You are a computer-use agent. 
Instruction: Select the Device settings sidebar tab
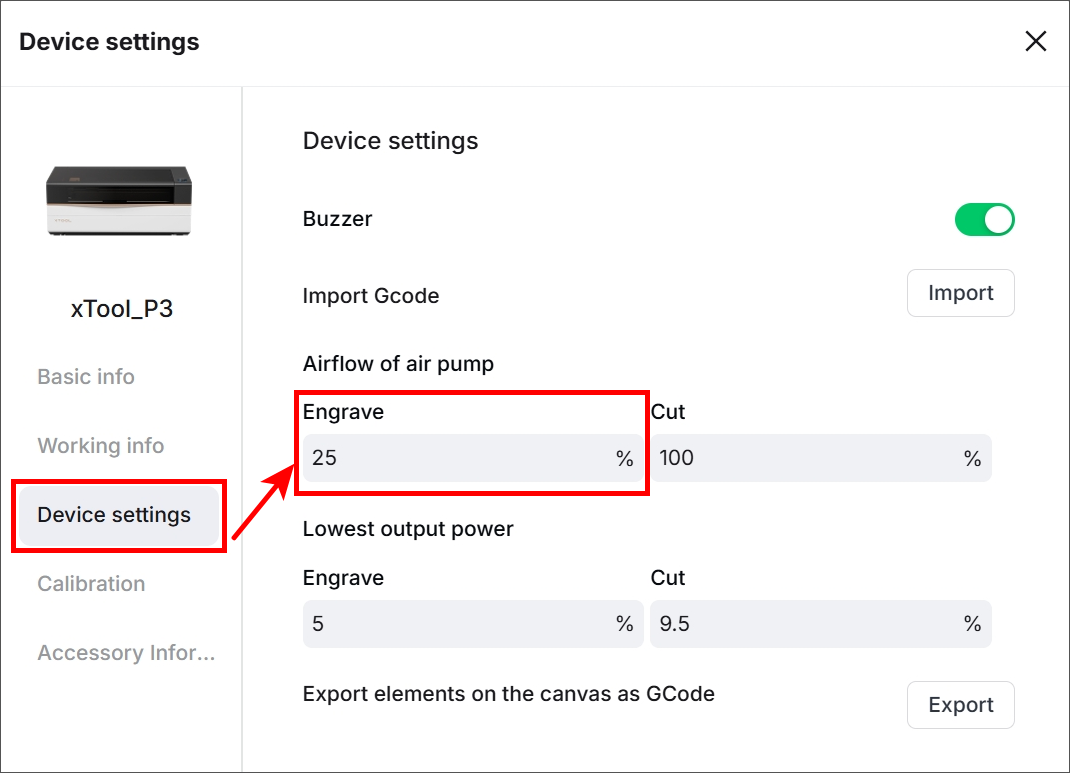pos(114,515)
